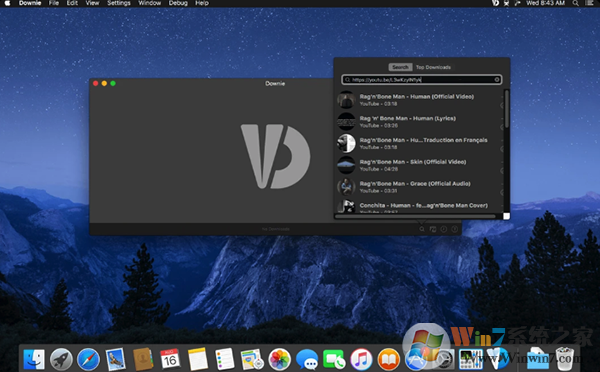This screenshot has height=372, width=600.
Task: Click the magnifier icon inside the search field
Action: 347,80
